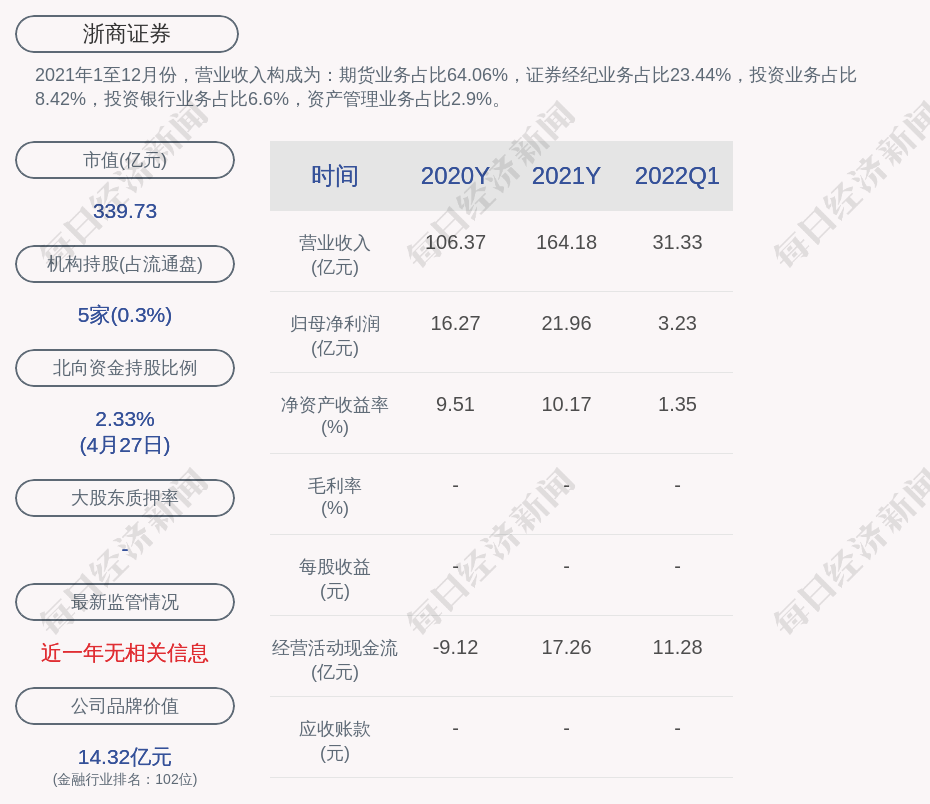Click the market cap value 339.73
The image size is (930, 804).
pyautogui.click(x=125, y=211)
